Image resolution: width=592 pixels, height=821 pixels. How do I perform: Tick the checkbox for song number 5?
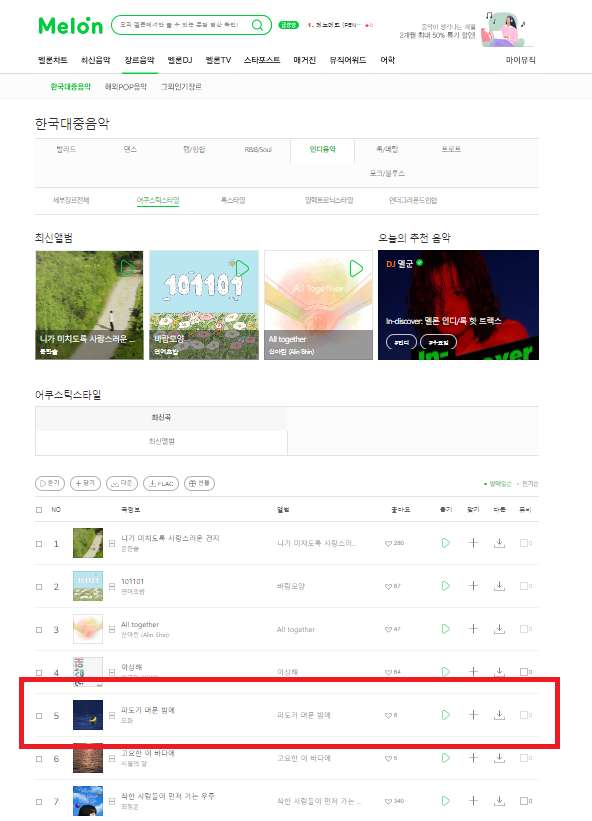pos(39,715)
